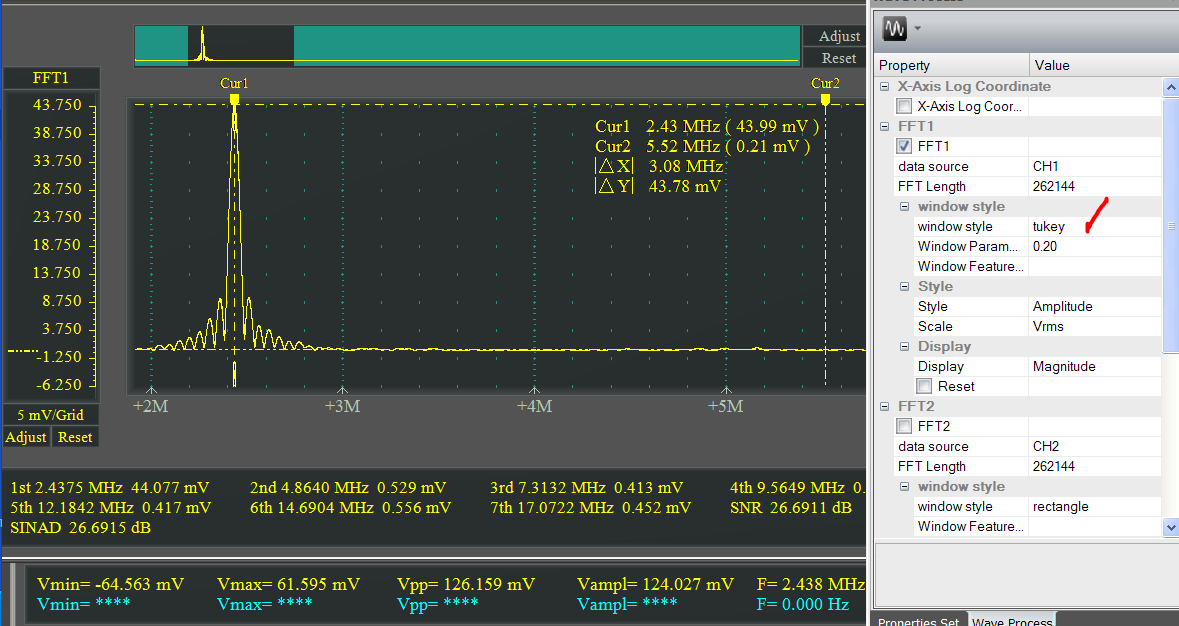Image resolution: width=1179 pixels, height=626 pixels.
Task: Click Adjust below the 5 mV/Grid label
Action: [26, 437]
